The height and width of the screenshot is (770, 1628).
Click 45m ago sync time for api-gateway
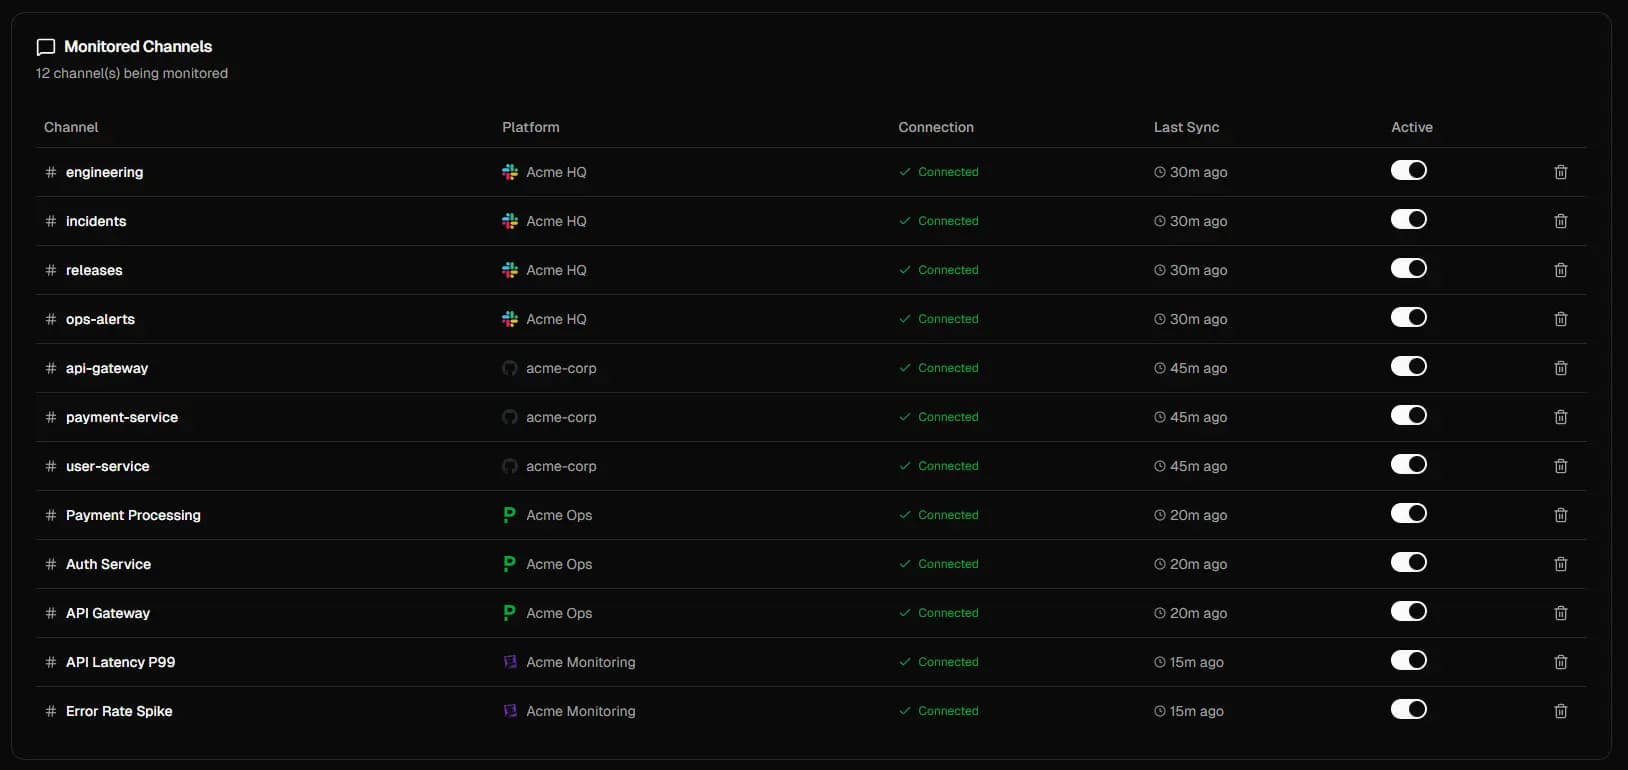click(x=1191, y=368)
